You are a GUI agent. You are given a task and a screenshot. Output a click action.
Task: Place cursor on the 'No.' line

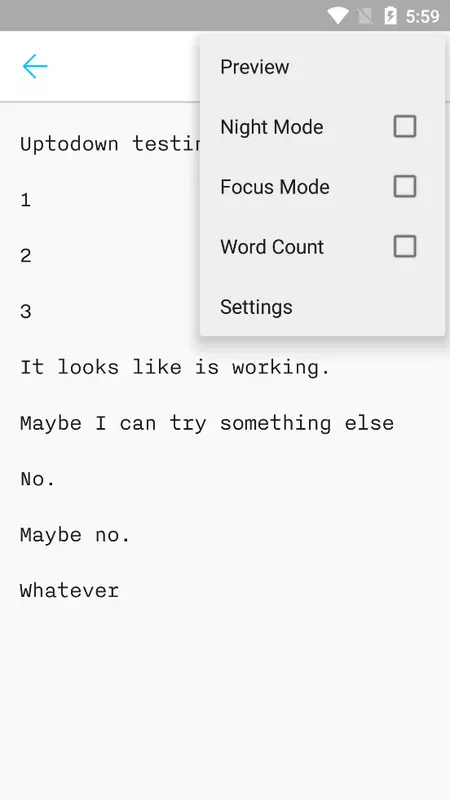(x=38, y=479)
